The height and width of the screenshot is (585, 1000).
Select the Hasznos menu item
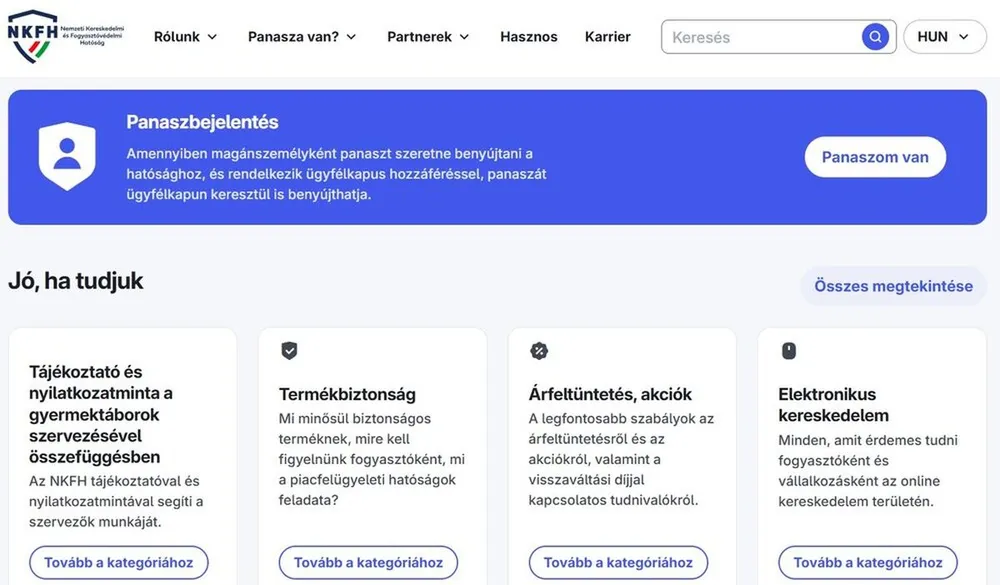coord(528,36)
